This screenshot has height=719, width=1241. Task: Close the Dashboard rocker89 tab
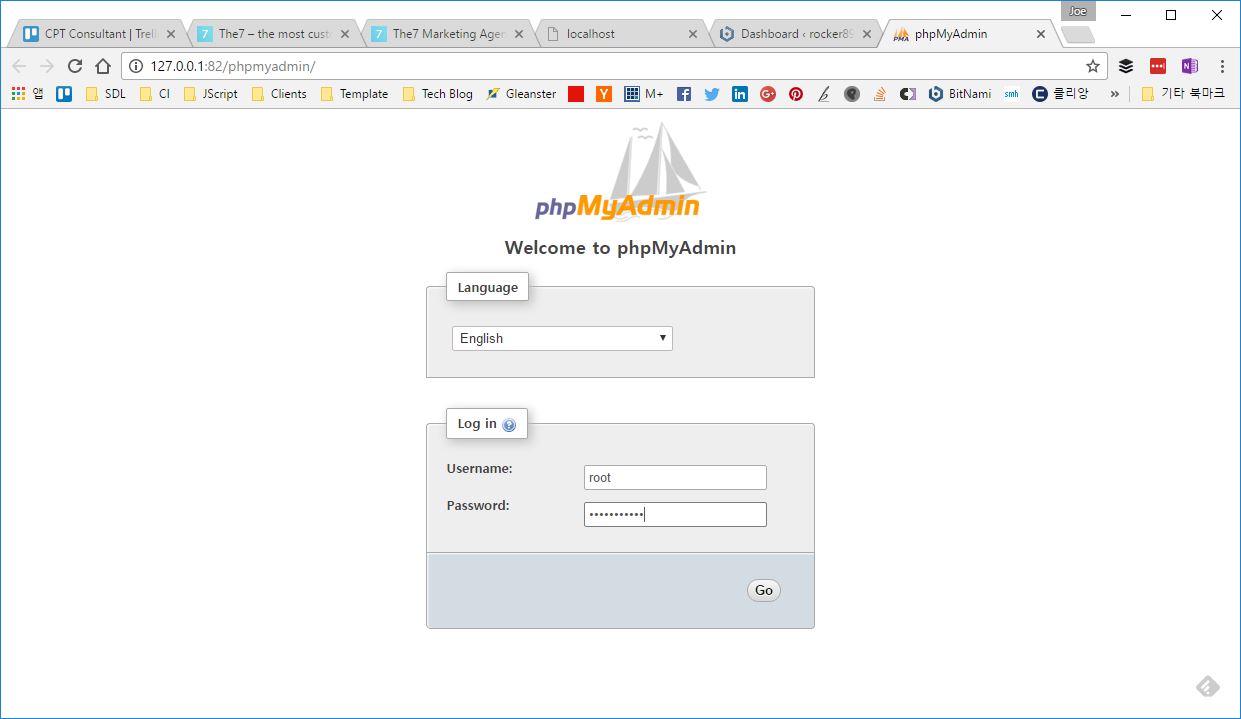867,34
